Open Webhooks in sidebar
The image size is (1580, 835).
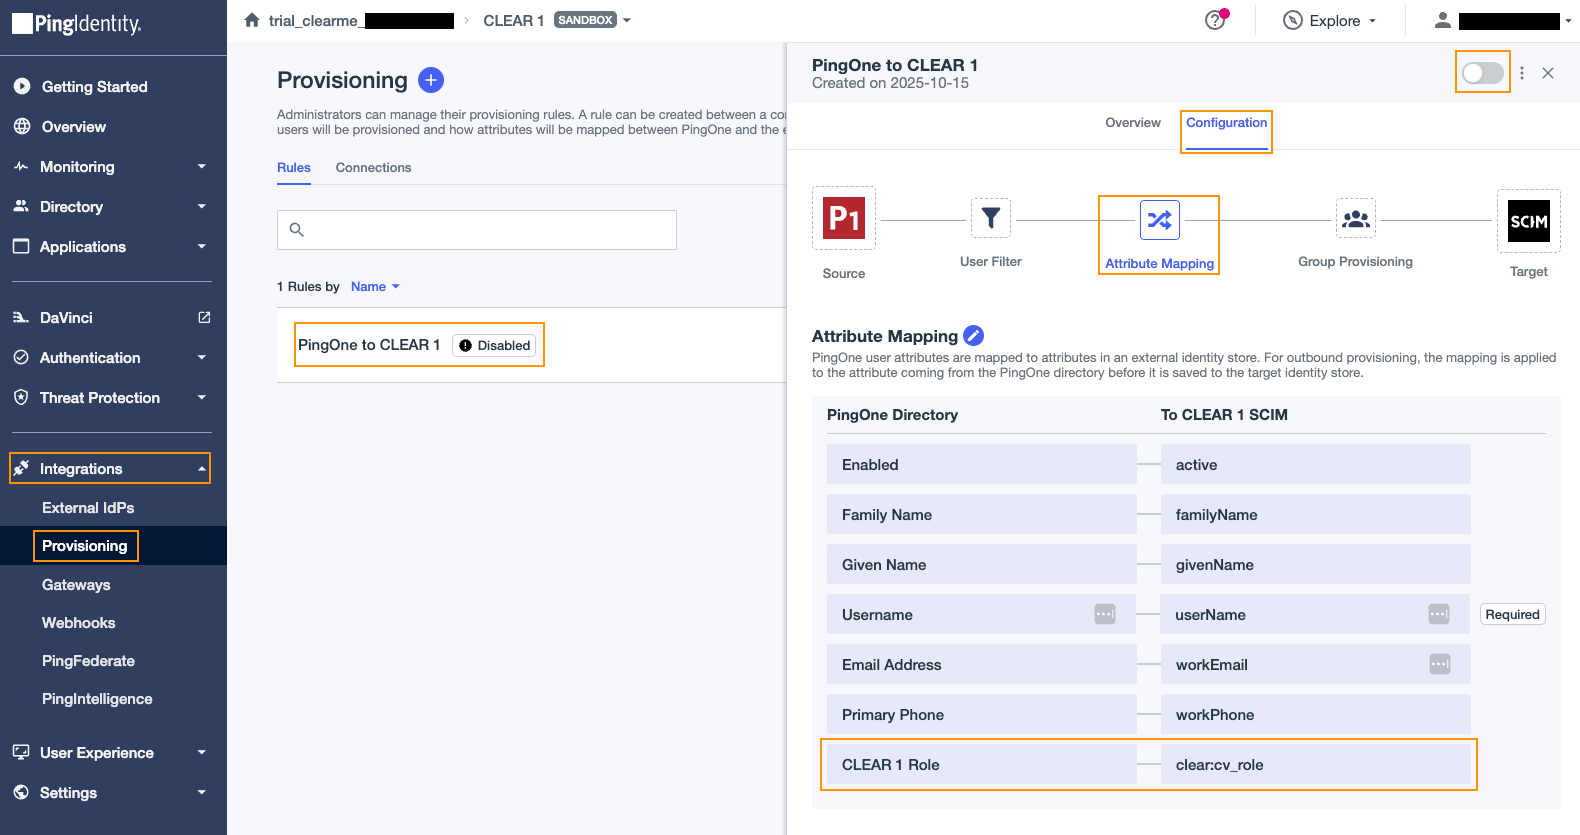click(79, 623)
